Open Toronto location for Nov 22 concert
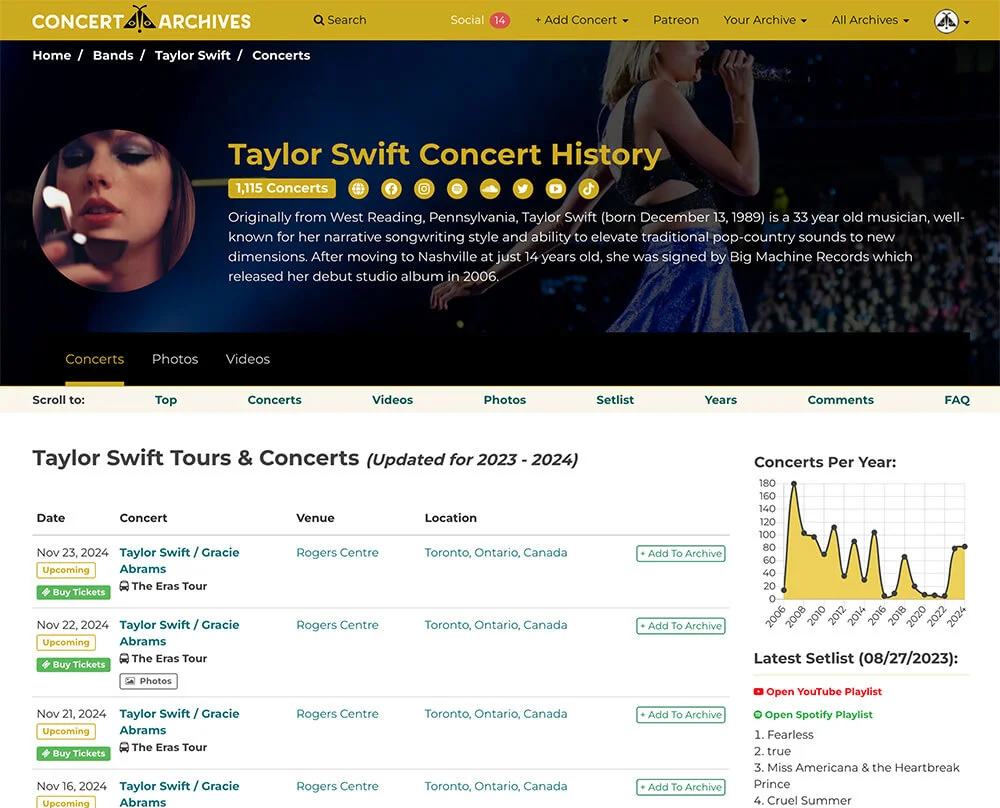 pyautogui.click(x=496, y=625)
